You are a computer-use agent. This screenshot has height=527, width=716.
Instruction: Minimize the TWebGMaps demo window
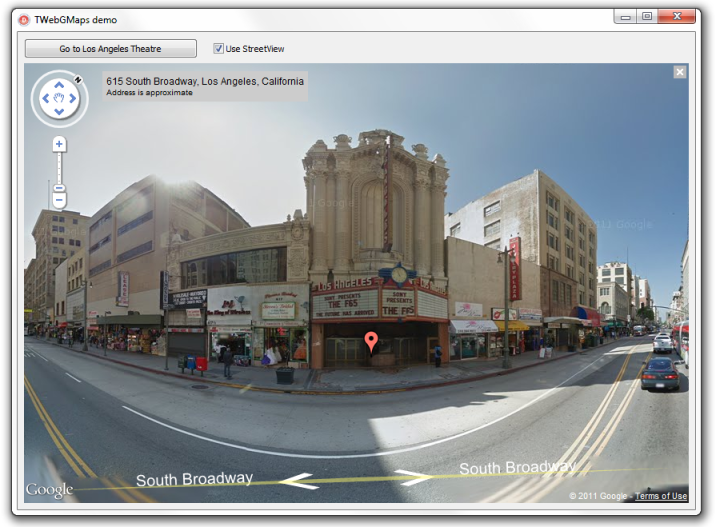[x=626, y=17]
